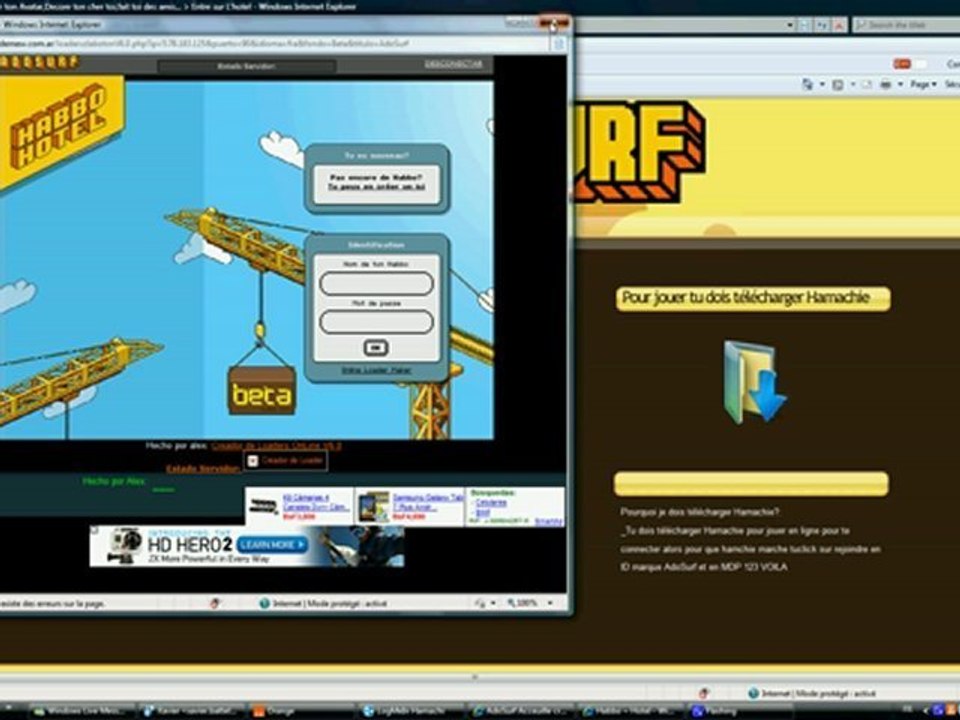960x720 pixels.
Task: Click the password field in login box
Action: 376,322
